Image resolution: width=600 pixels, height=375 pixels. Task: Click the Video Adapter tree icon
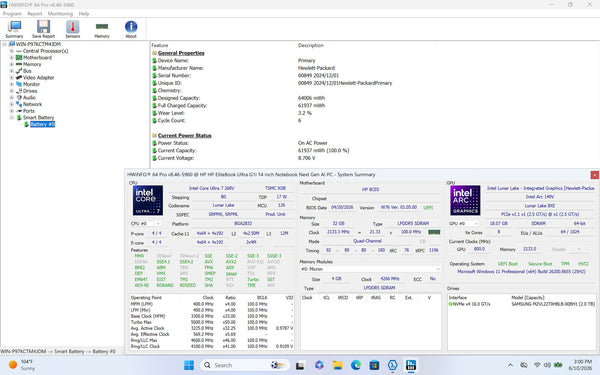19,78
